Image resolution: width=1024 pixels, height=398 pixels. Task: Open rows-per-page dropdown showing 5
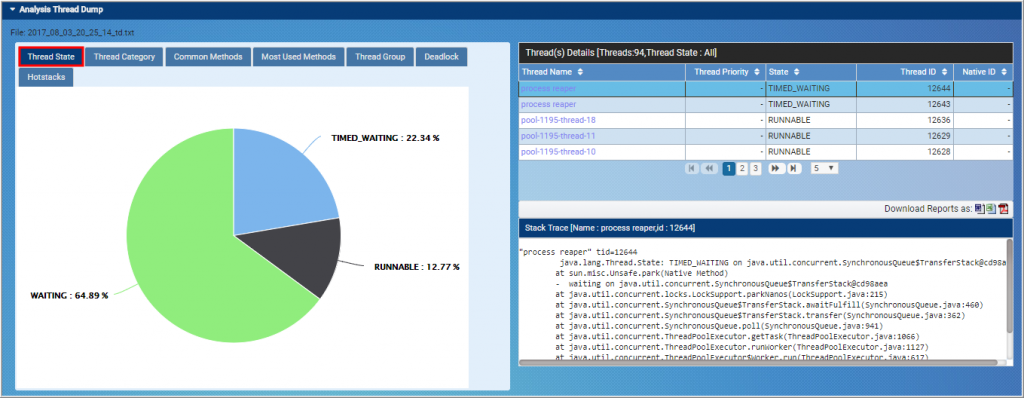click(824, 169)
